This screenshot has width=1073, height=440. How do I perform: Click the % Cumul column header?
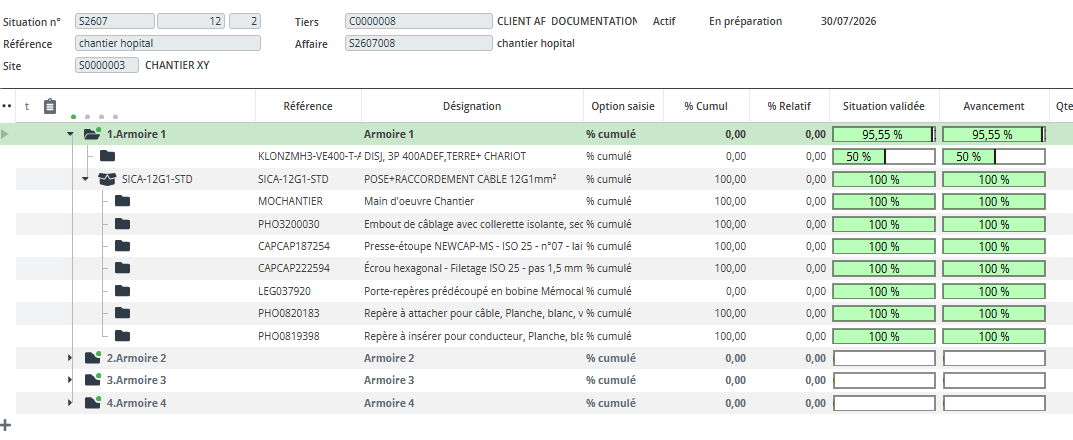[706, 106]
